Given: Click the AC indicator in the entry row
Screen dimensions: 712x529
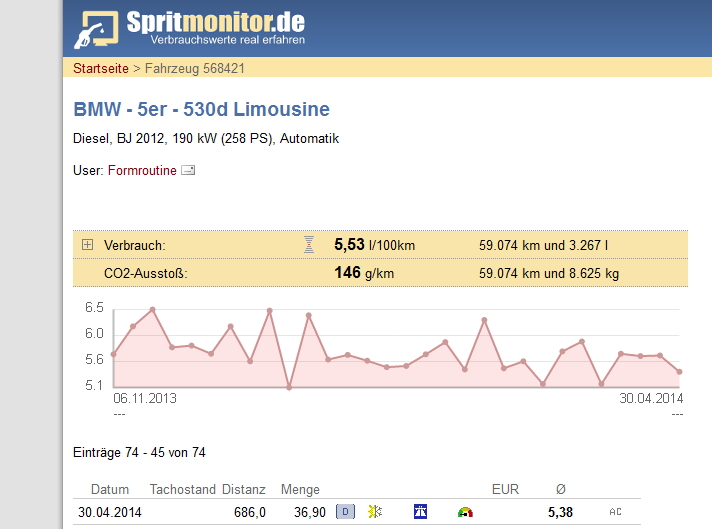Looking at the screenshot, I should point(616,512).
